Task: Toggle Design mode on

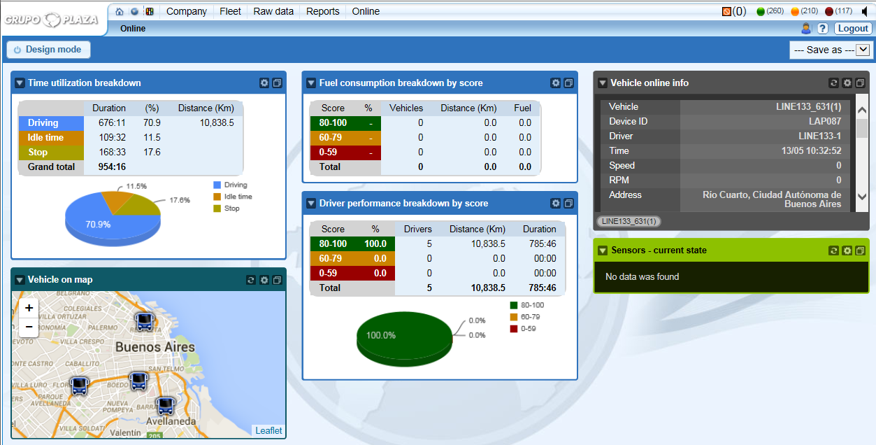Action: click(x=49, y=49)
